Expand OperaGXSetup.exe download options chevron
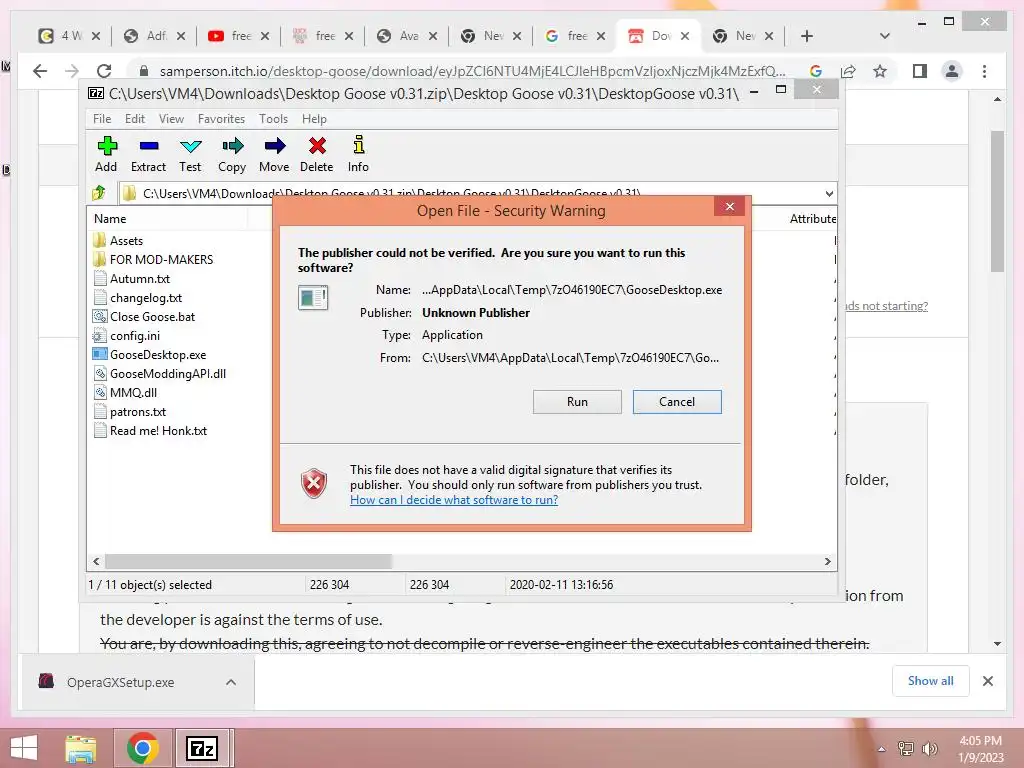This screenshot has width=1024, height=768. (x=231, y=682)
